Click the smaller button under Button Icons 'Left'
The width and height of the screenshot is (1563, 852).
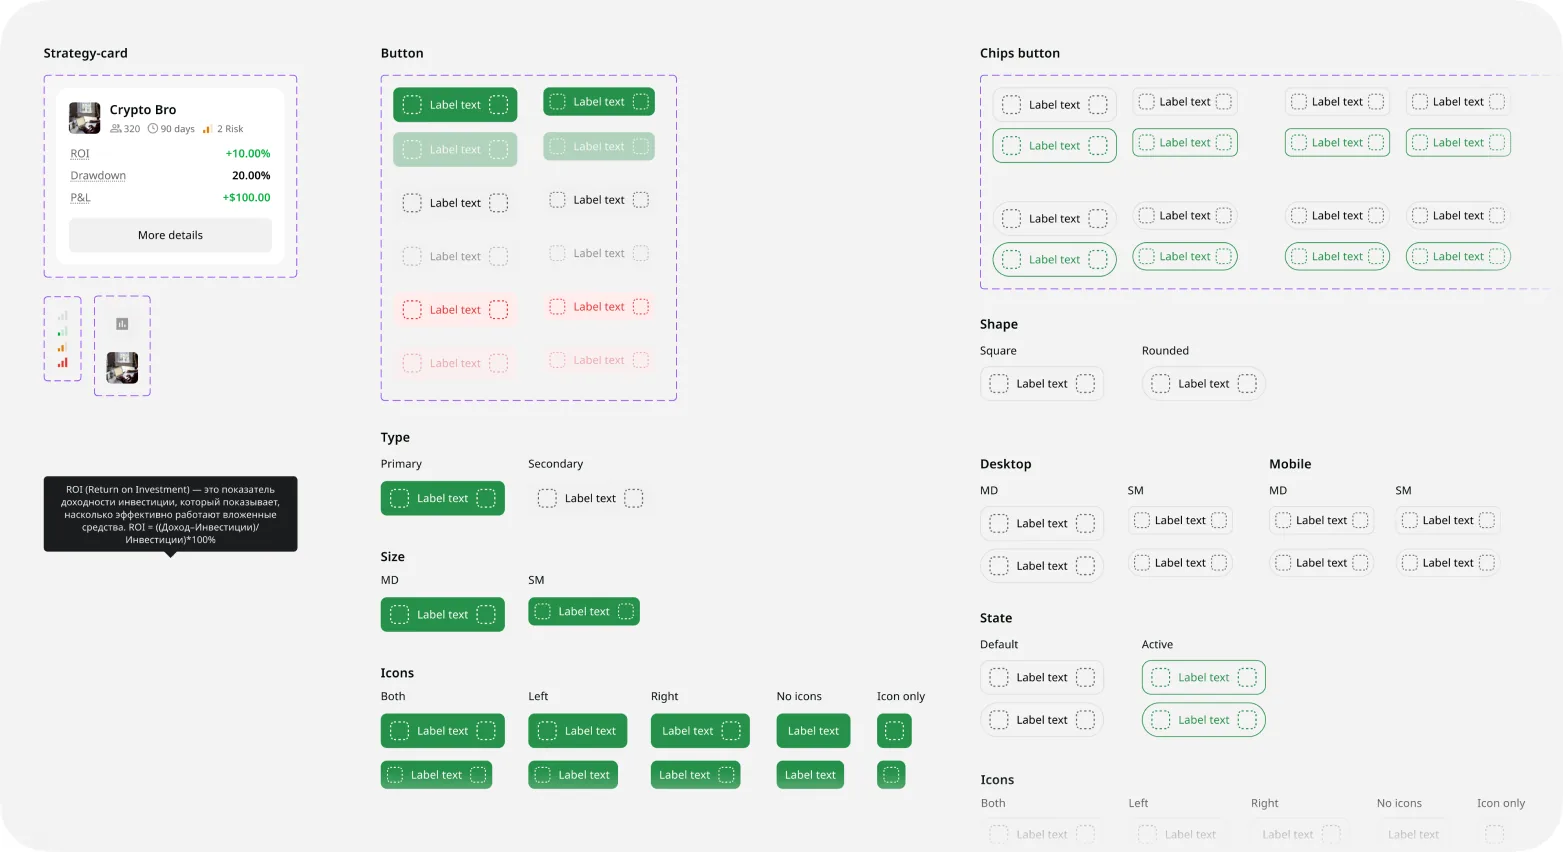[x=573, y=775]
